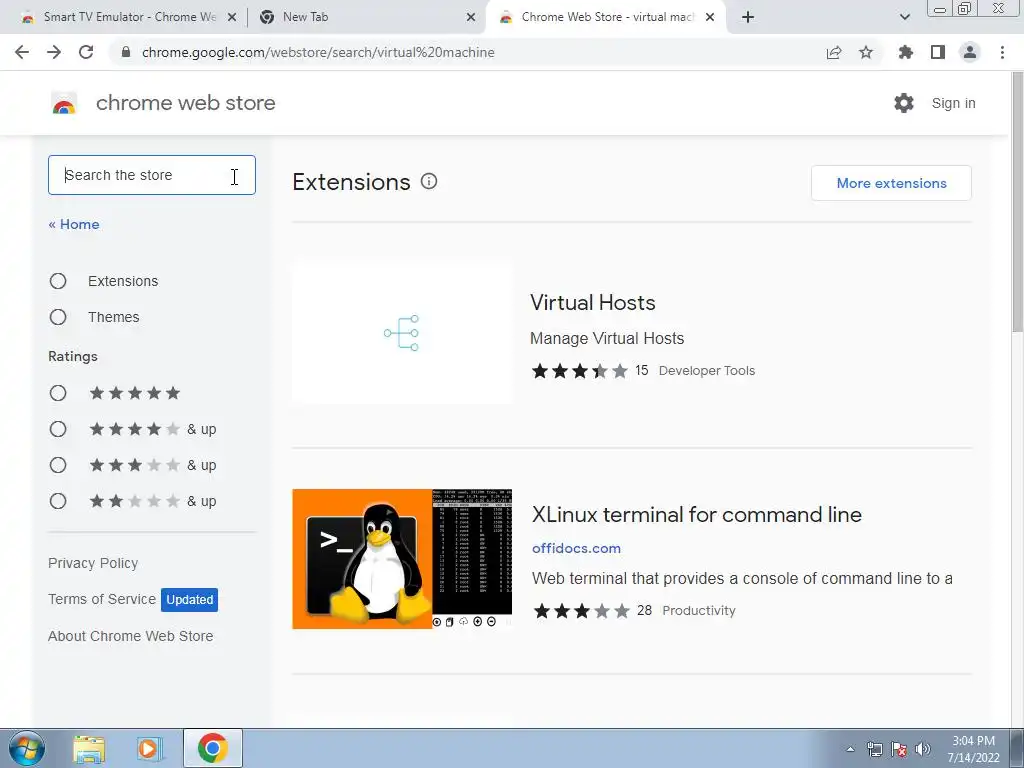This screenshot has height=768, width=1024.
Task: Filter by four stars & up
Action: click(58, 429)
